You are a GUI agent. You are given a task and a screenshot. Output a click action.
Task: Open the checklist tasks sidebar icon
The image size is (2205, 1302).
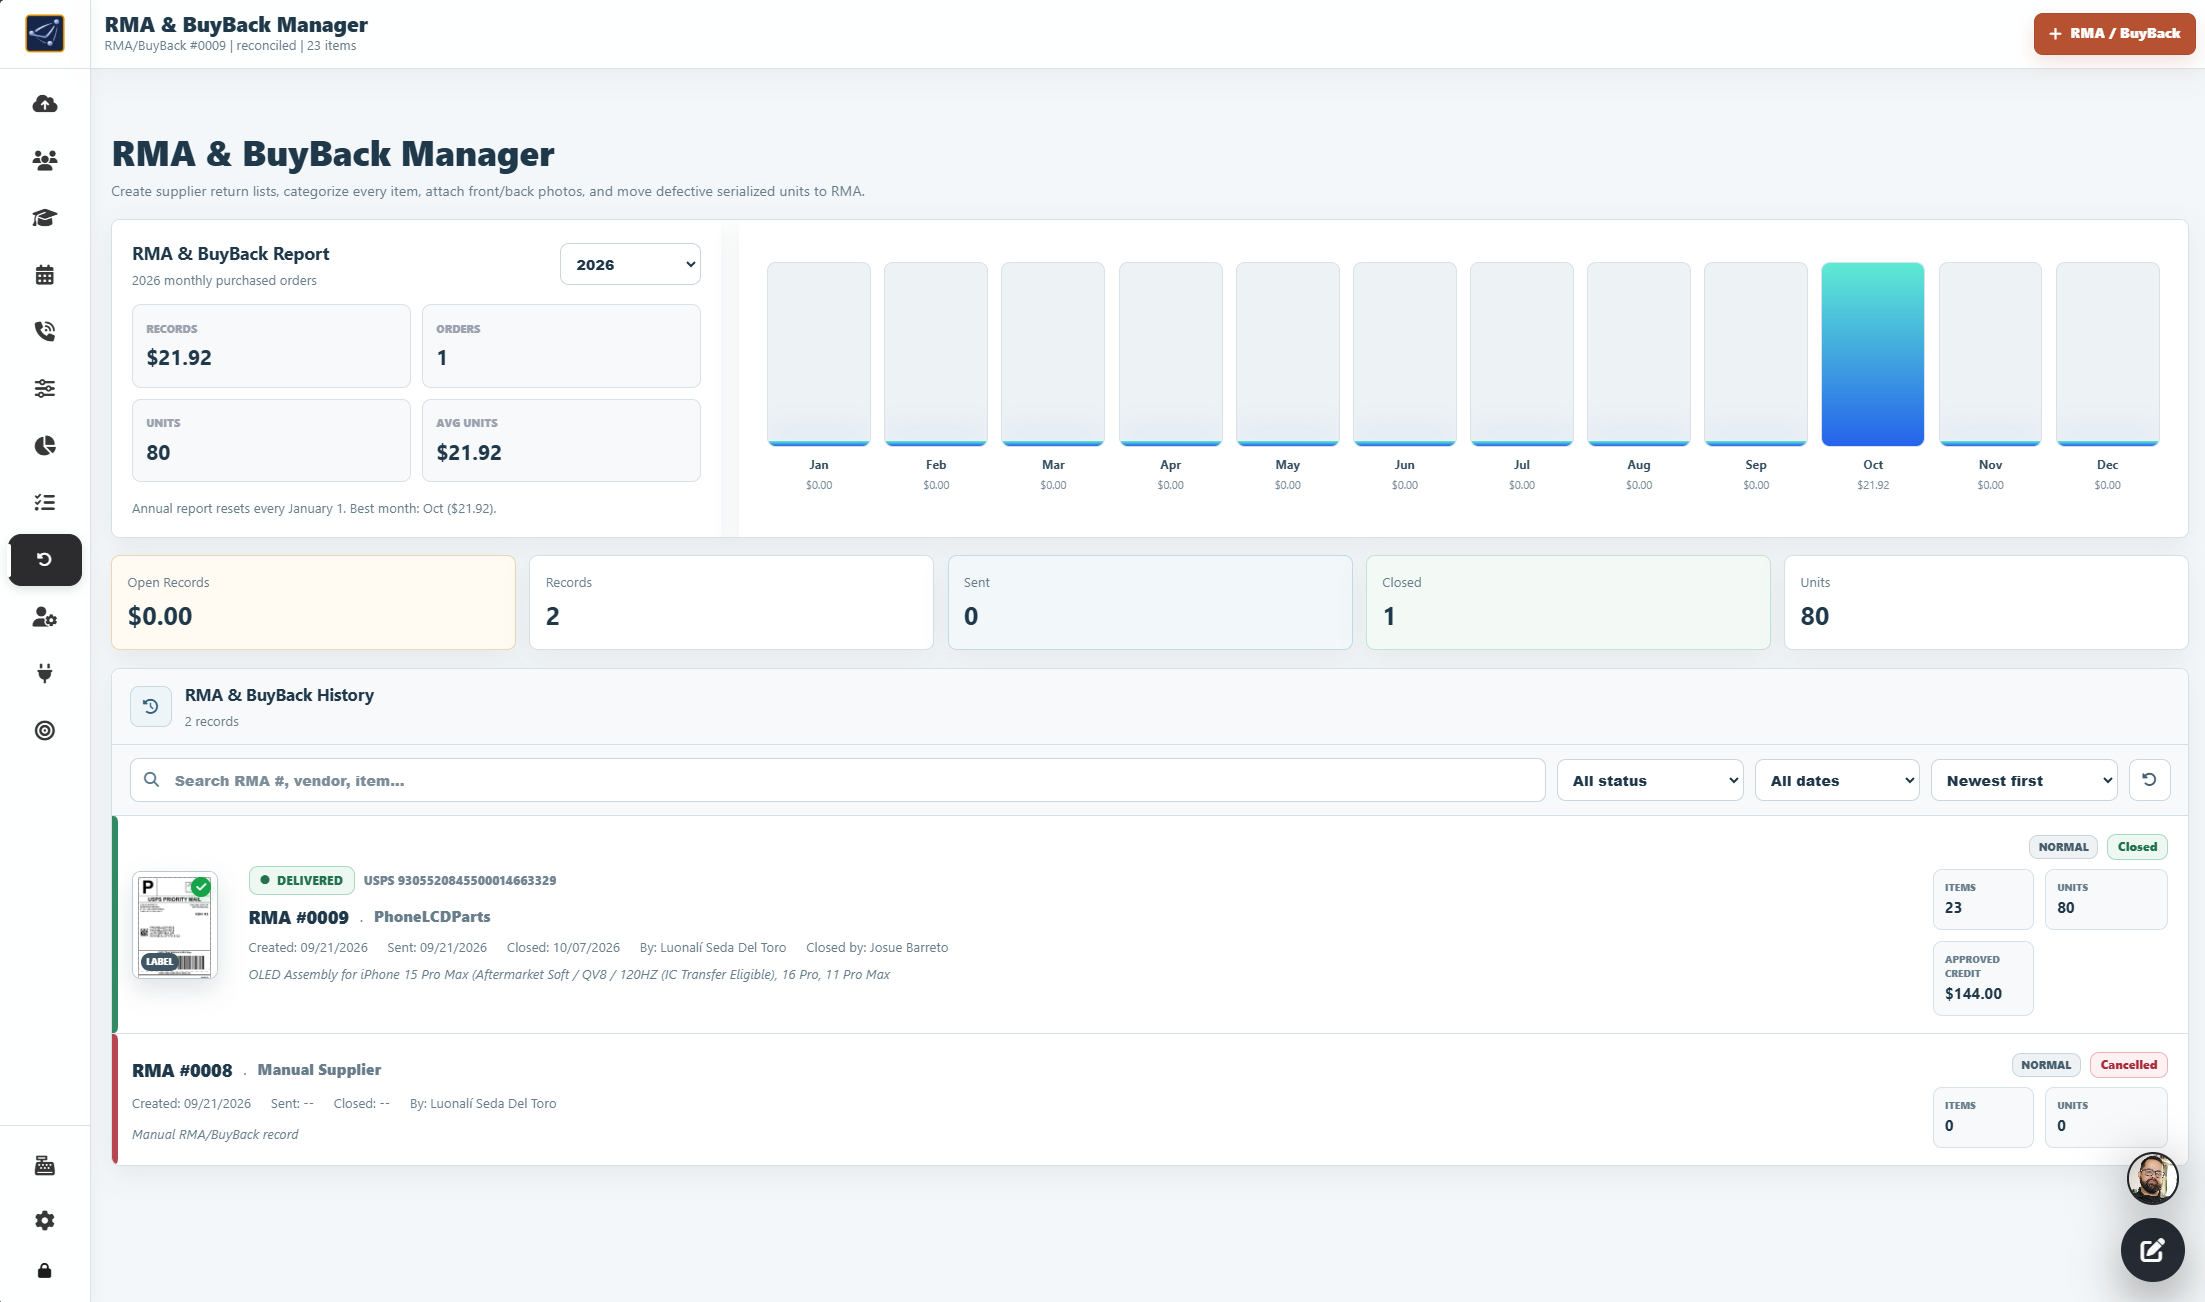[45, 502]
